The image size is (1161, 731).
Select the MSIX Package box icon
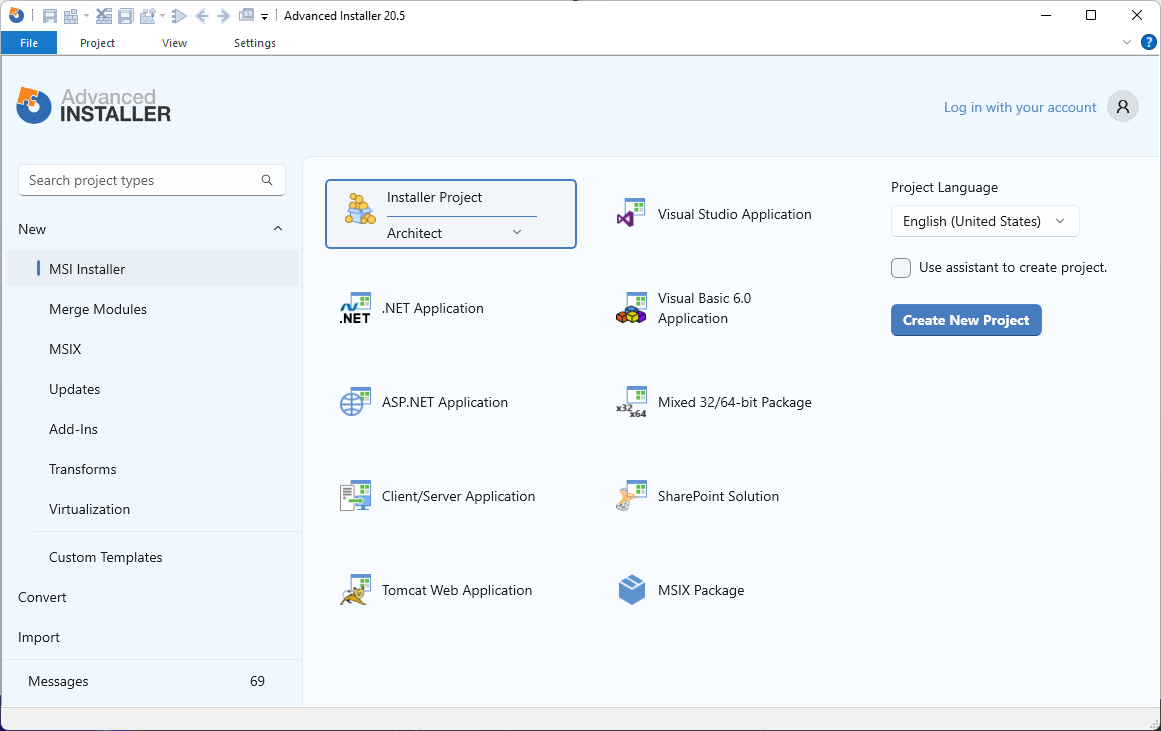pyautogui.click(x=631, y=590)
